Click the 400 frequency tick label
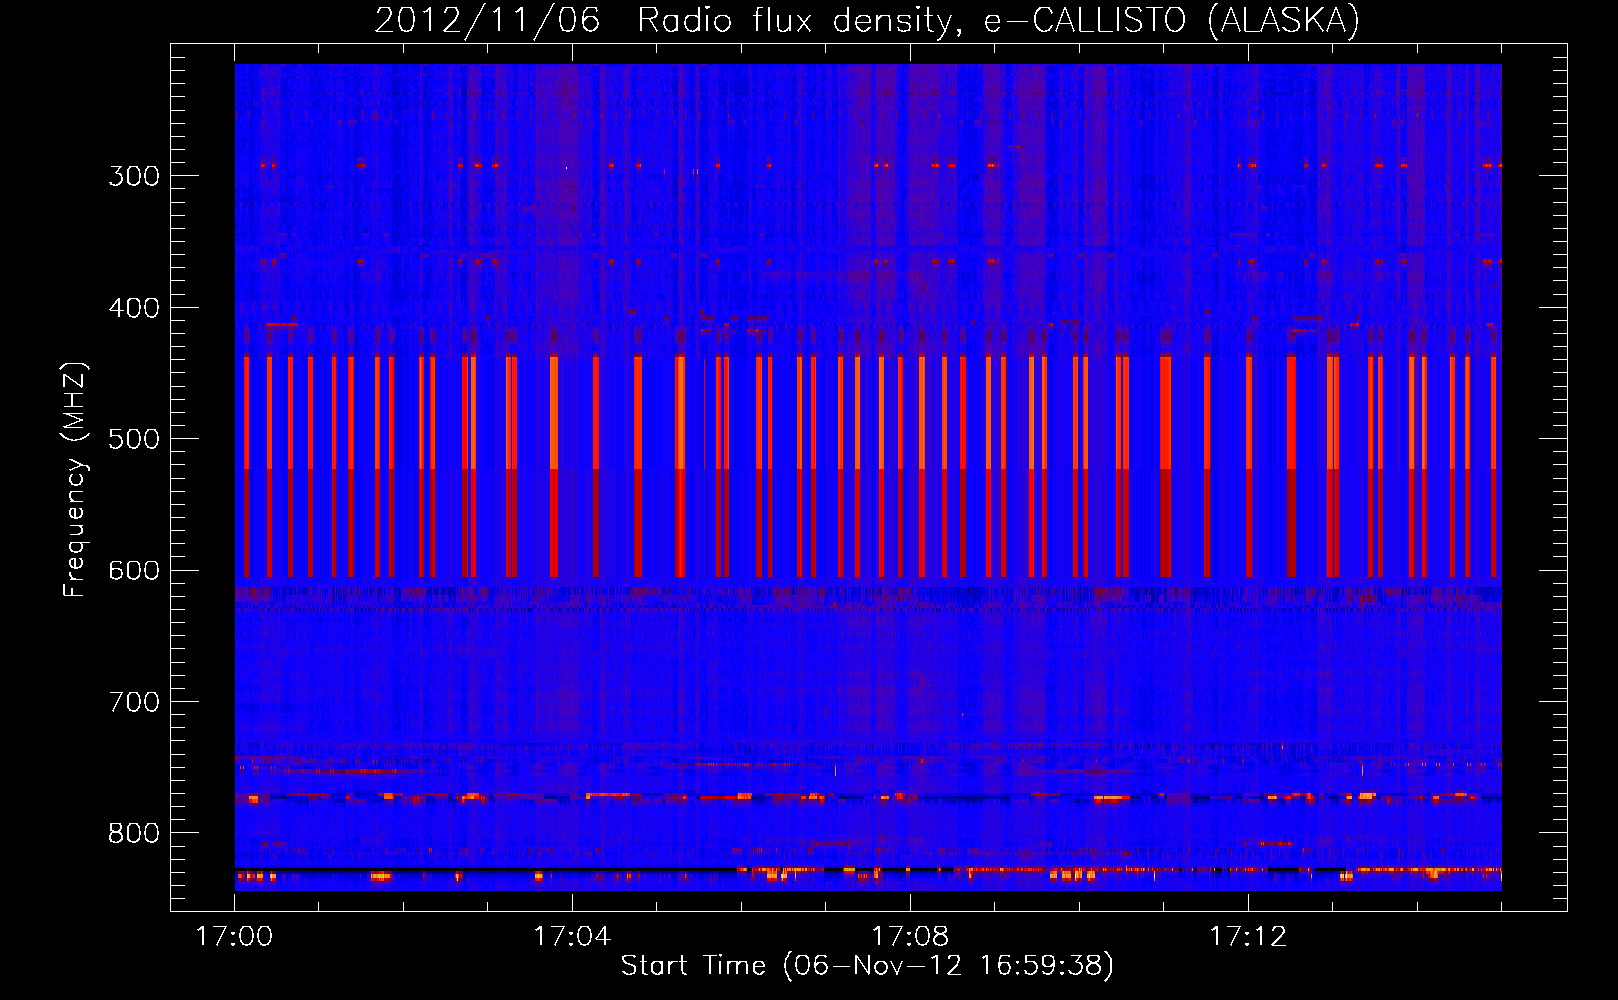 pyautogui.click(x=134, y=308)
